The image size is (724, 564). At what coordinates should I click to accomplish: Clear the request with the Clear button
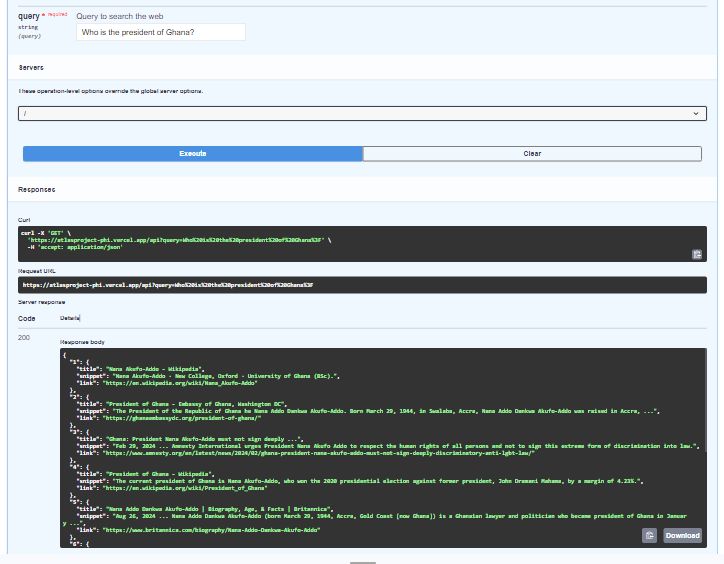532,154
